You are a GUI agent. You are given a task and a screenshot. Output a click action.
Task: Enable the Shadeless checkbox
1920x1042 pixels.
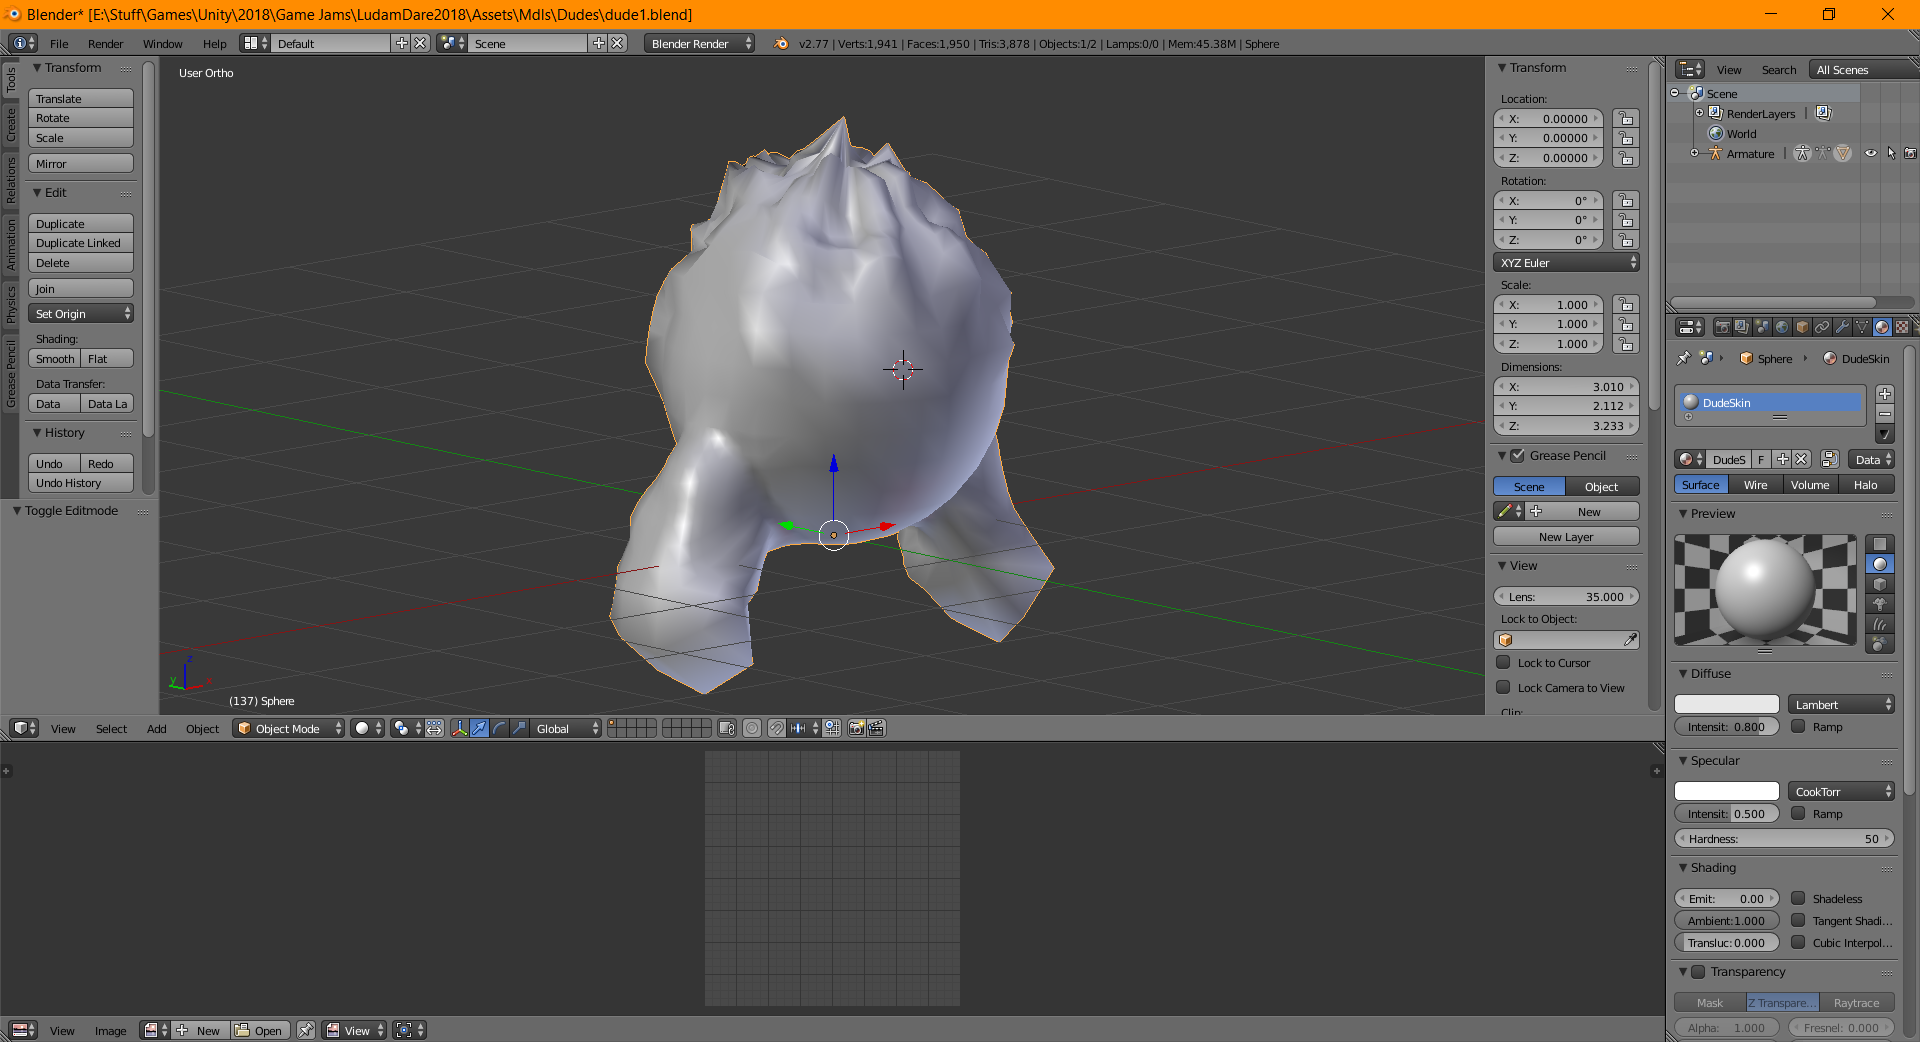tap(1798, 898)
